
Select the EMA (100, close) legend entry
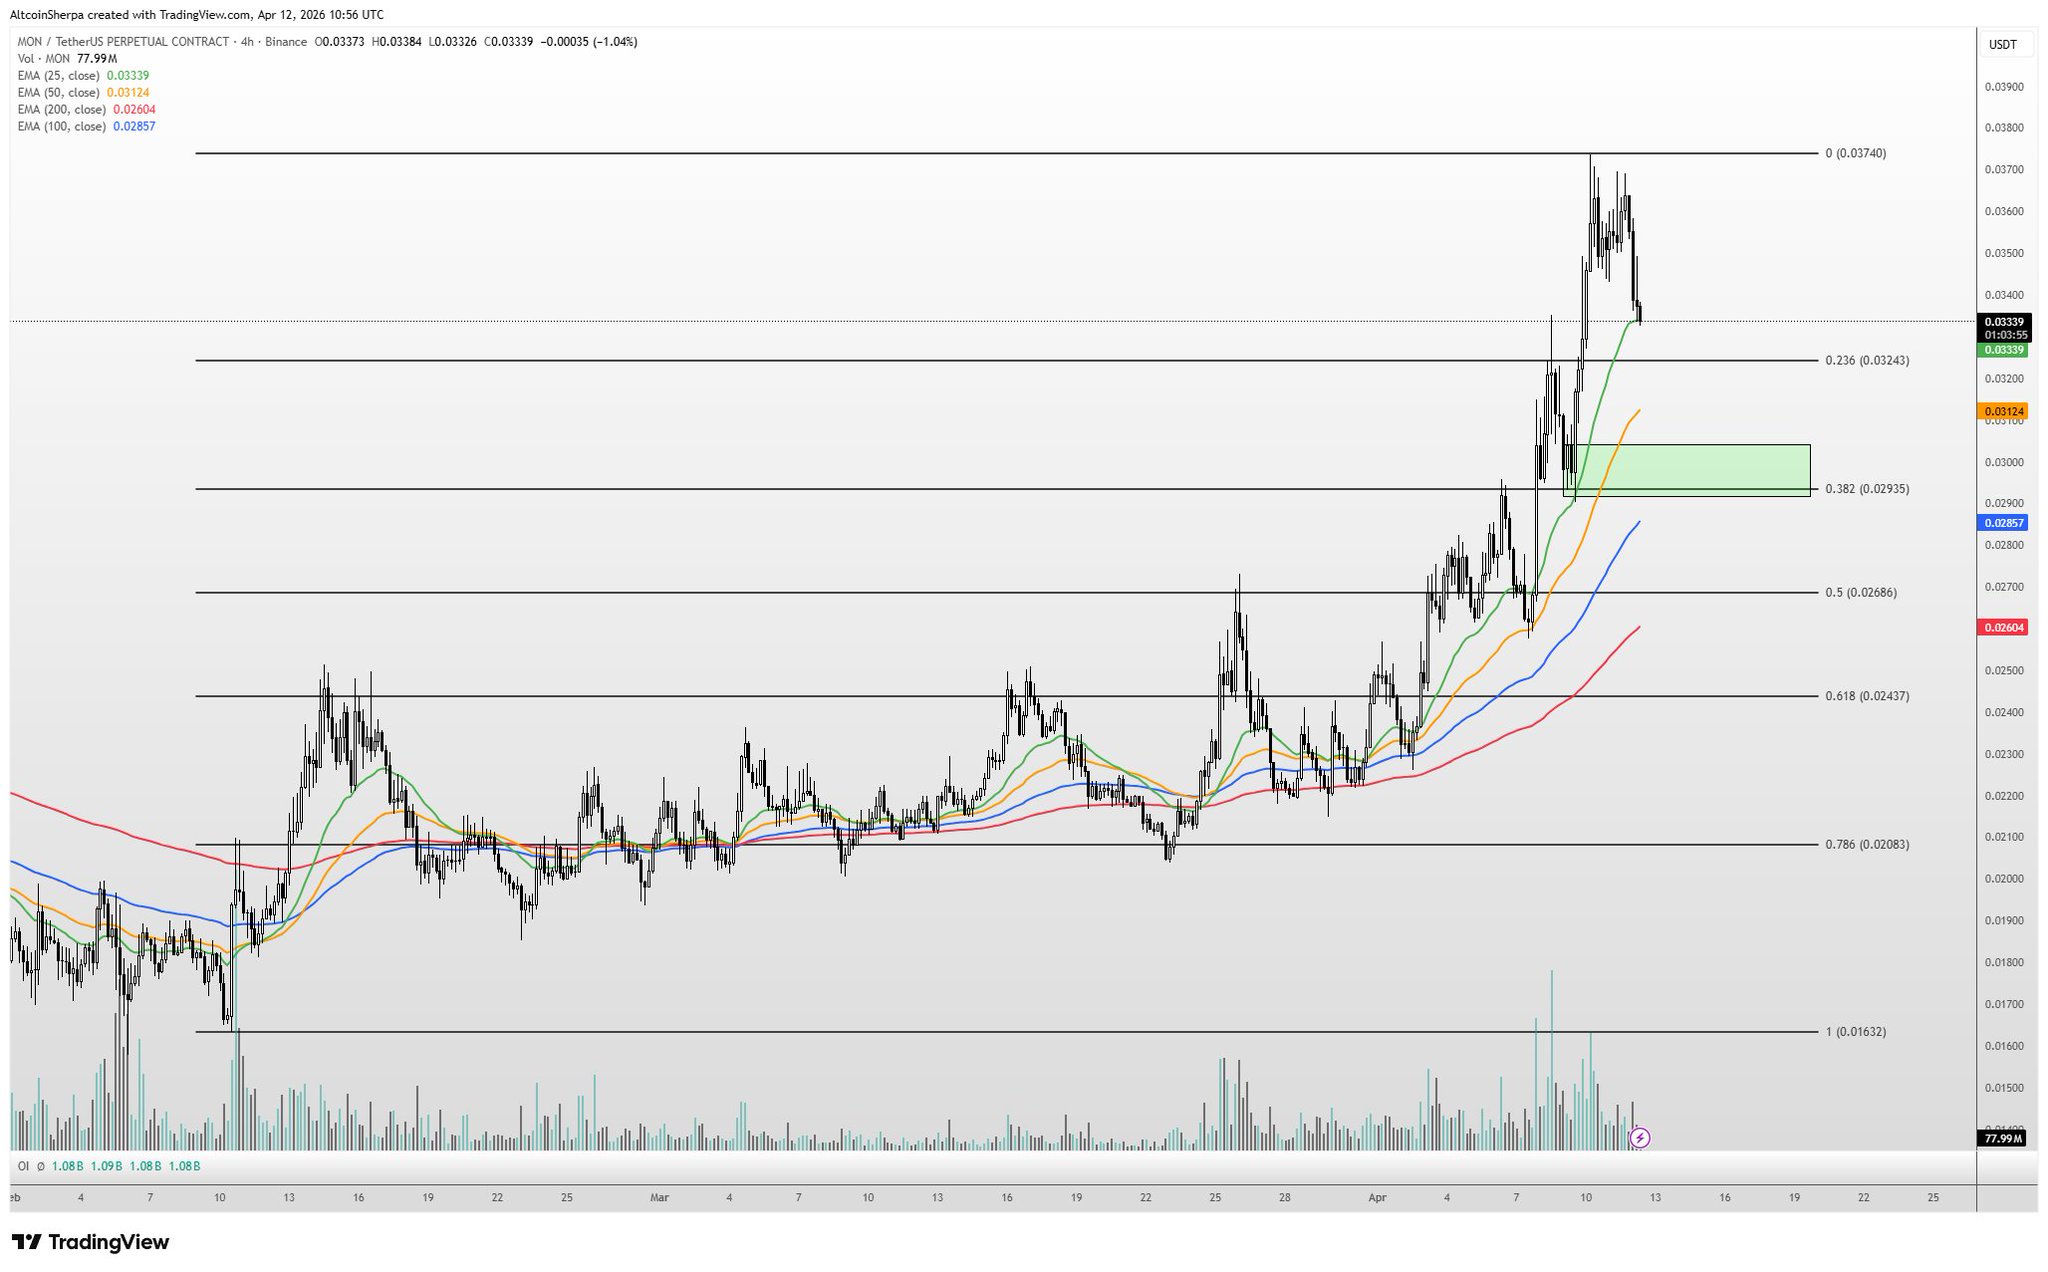tap(61, 126)
